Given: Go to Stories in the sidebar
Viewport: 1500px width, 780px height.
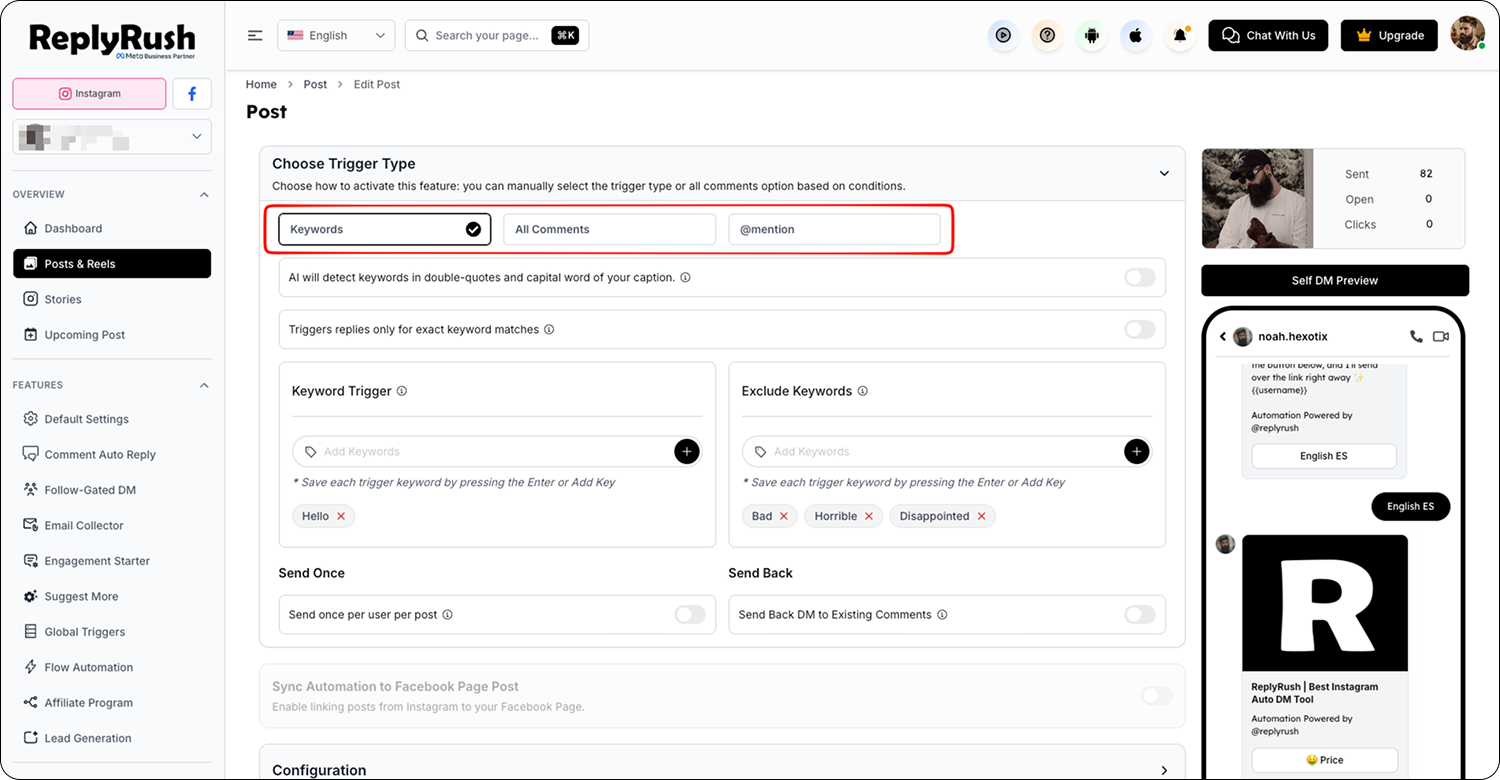Looking at the screenshot, I should 112,299.
